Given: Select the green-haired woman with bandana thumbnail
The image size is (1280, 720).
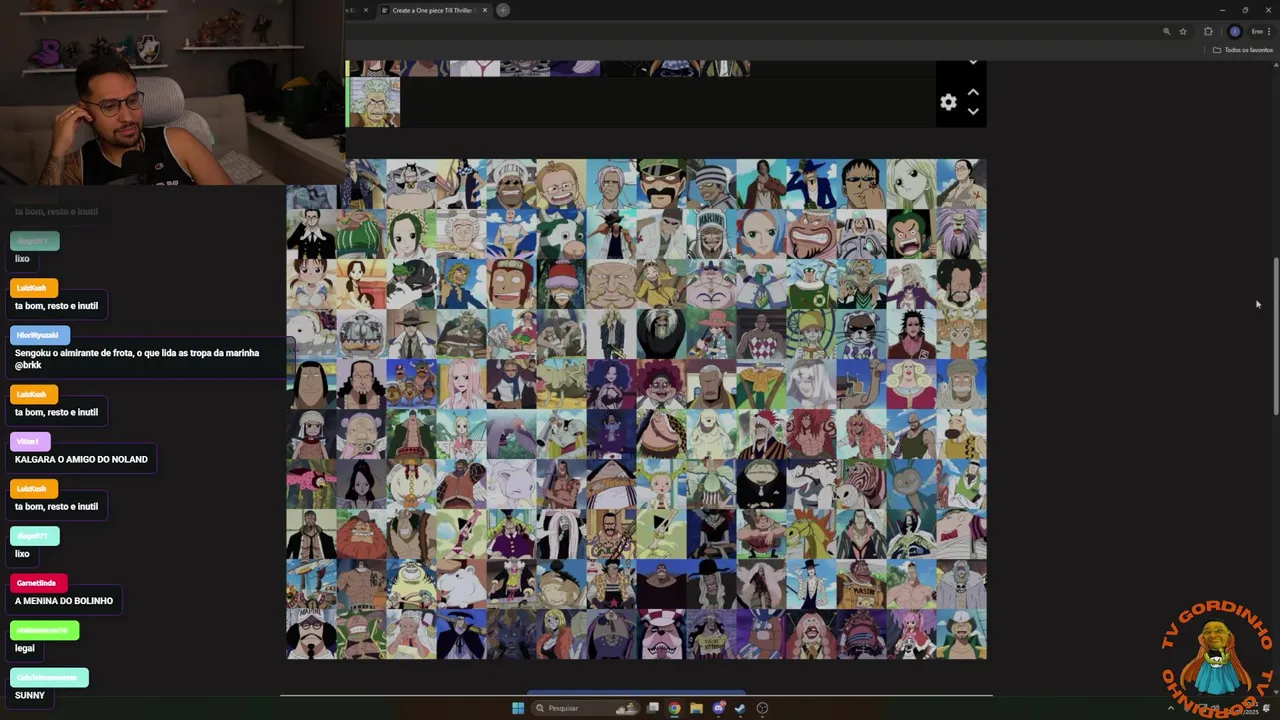Looking at the screenshot, I should coord(412,235).
